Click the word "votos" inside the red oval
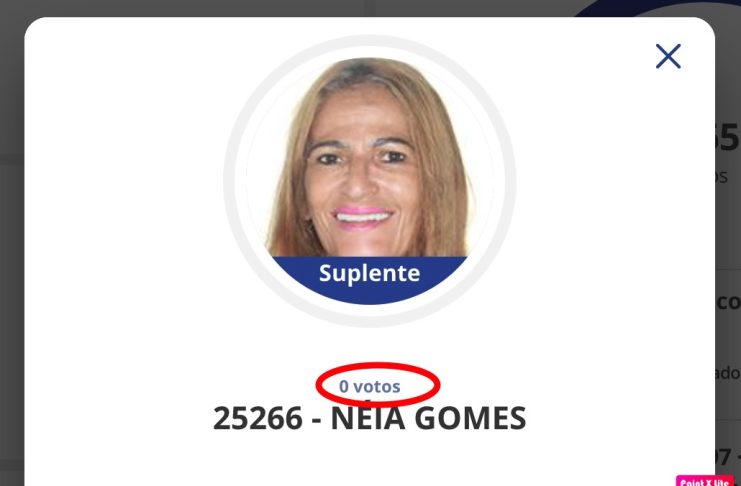741x486 pixels. [x=377, y=387]
